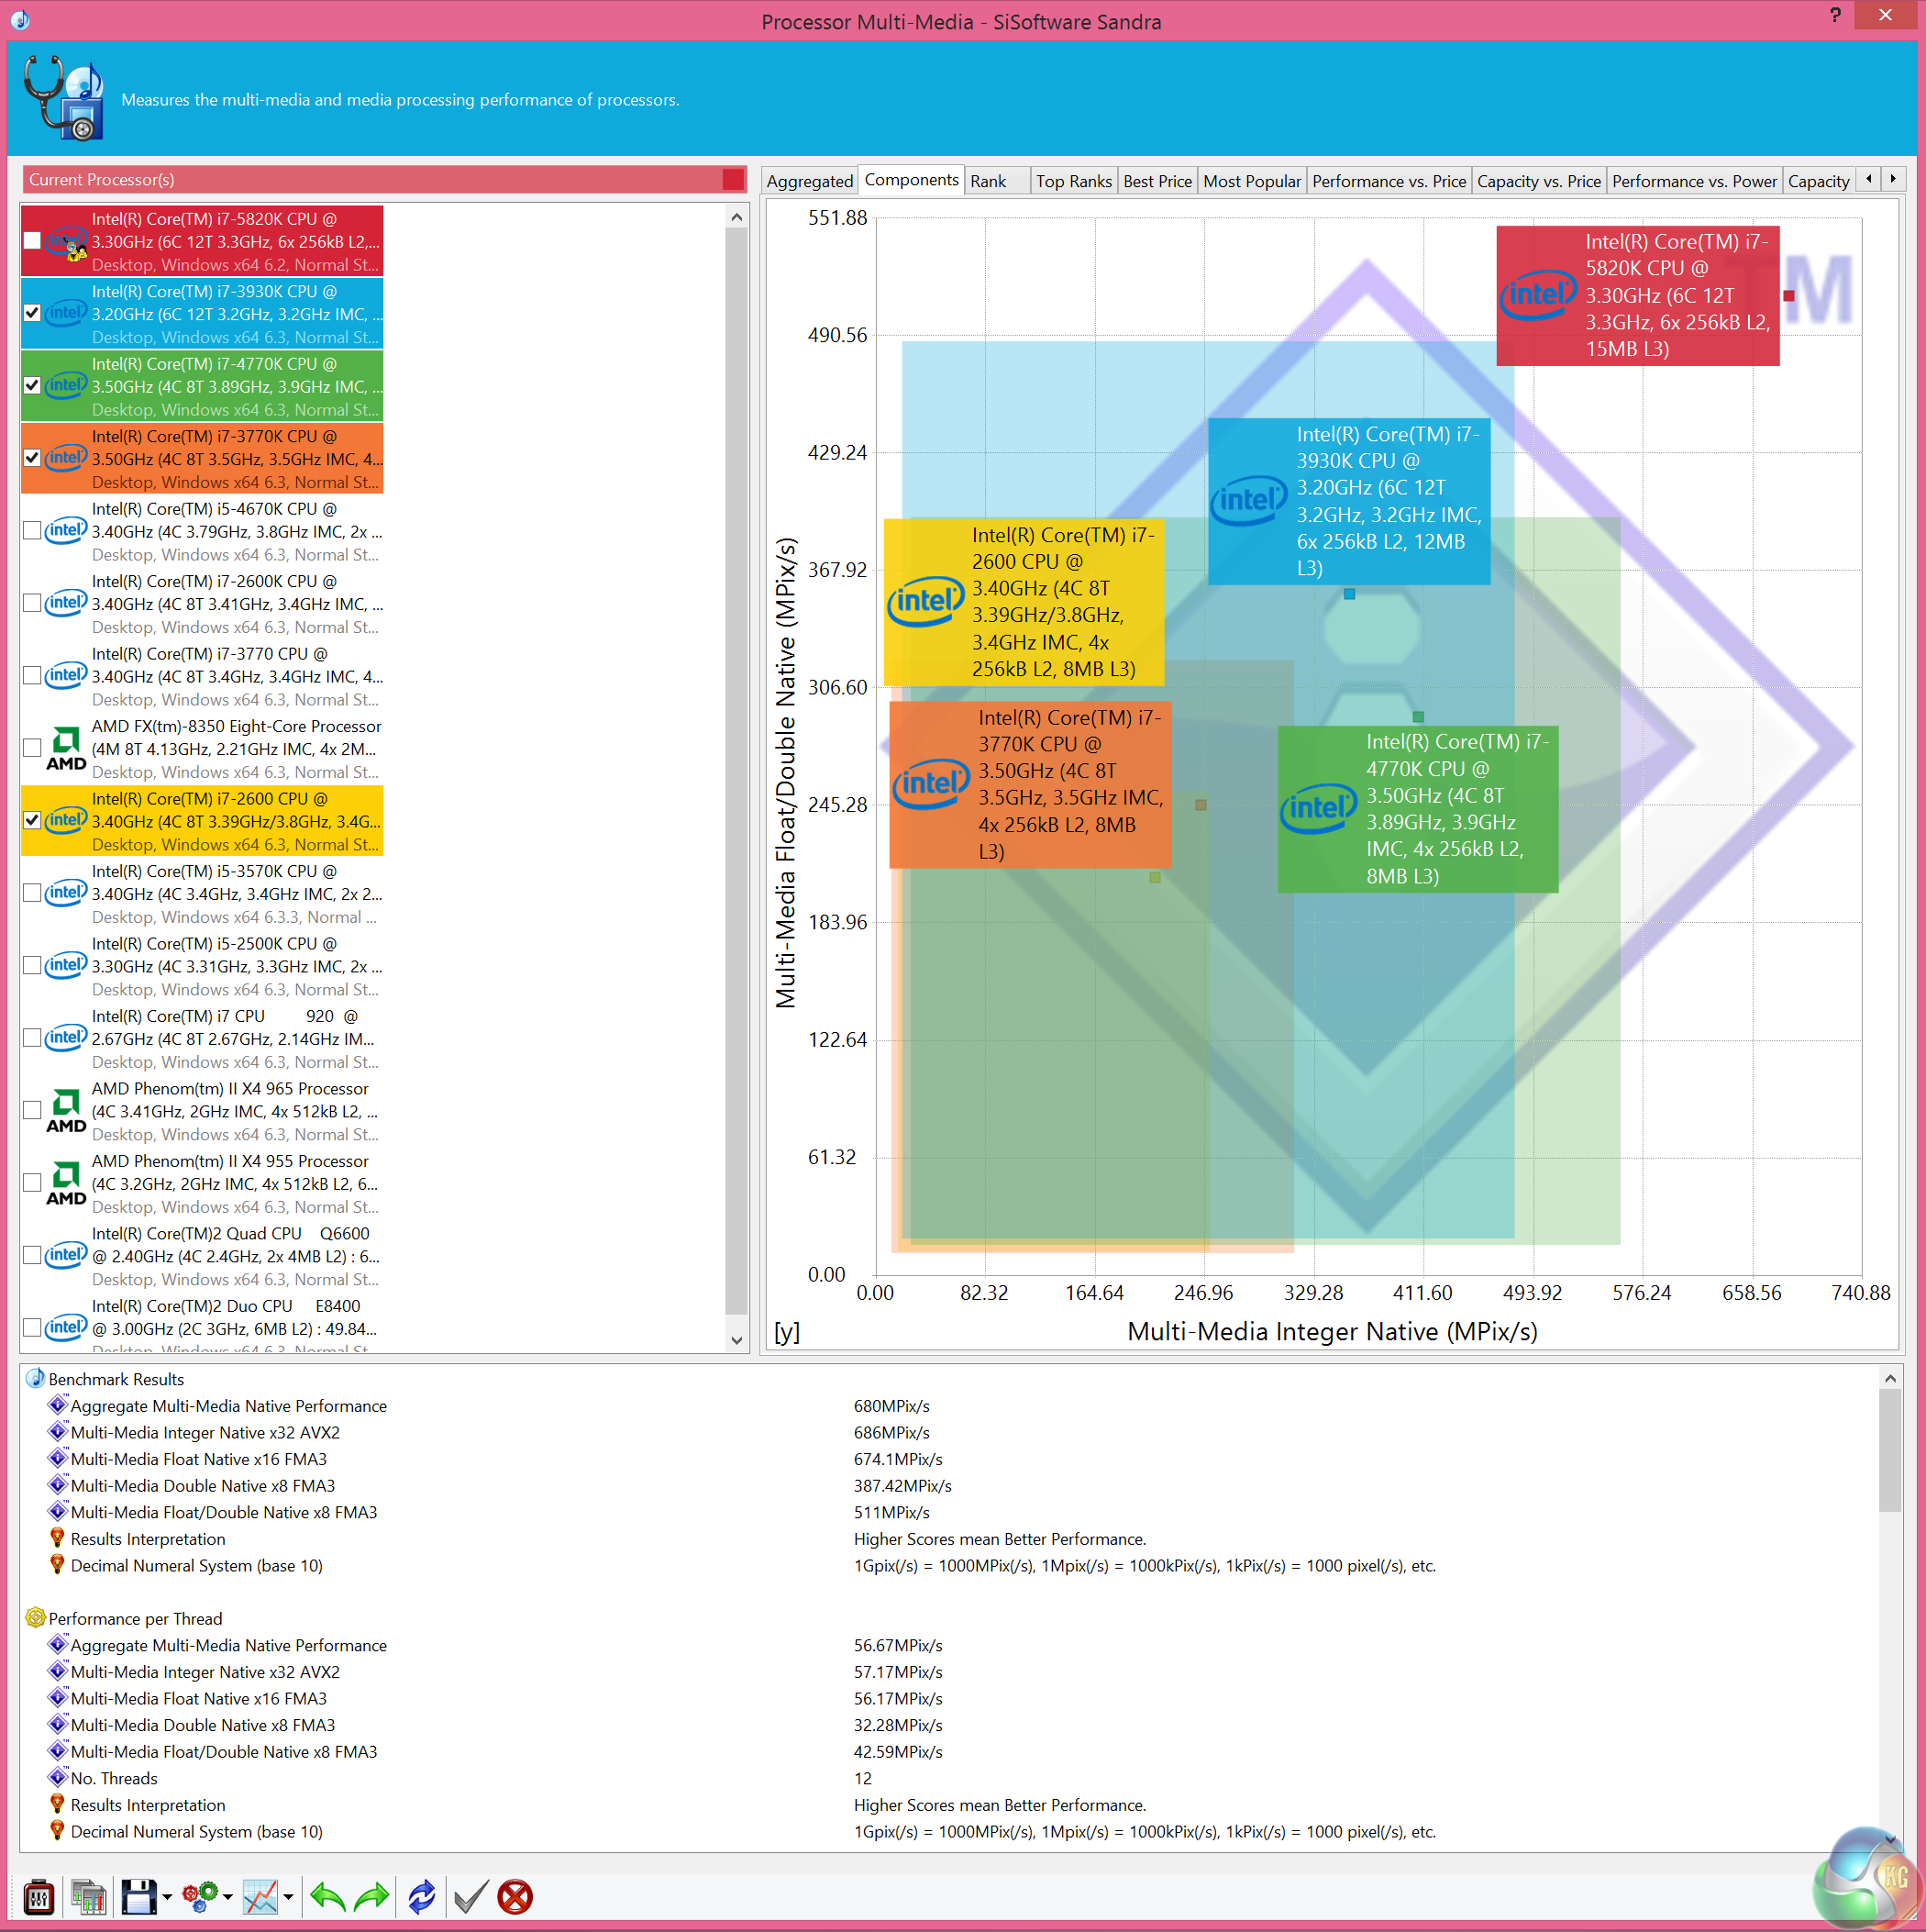Uncheck the i7-3930K processor checkbox

click(x=32, y=313)
